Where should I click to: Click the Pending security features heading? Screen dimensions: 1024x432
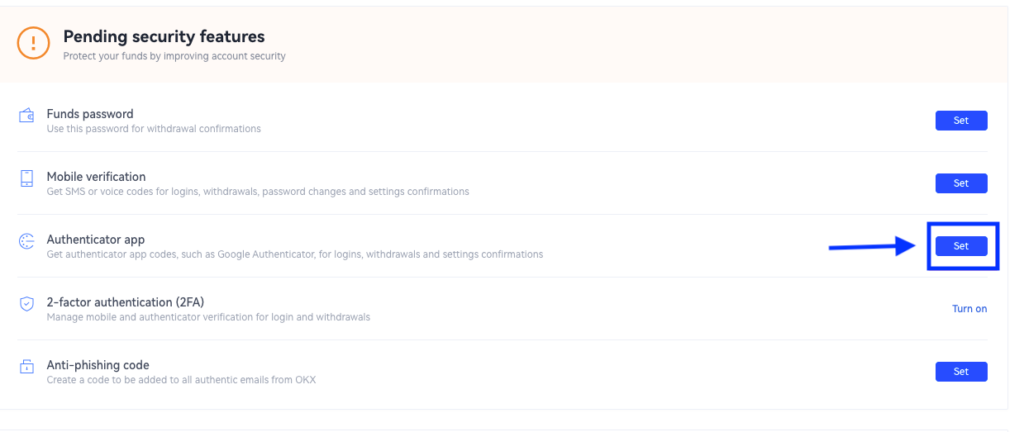point(164,37)
